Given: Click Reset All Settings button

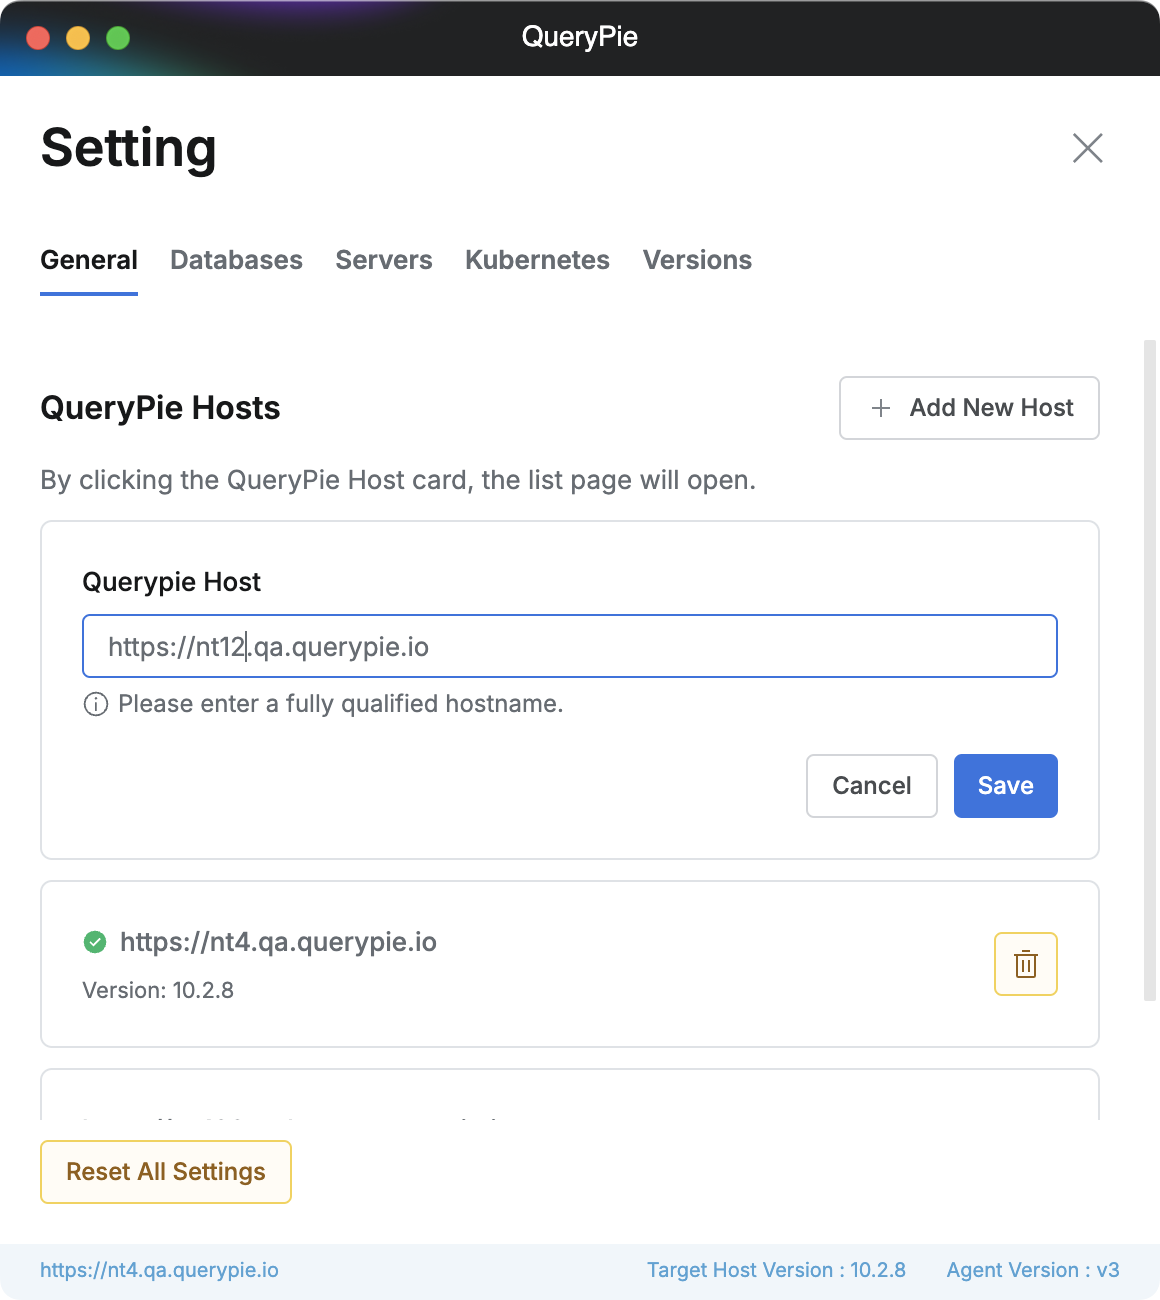Looking at the screenshot, I should (166, 1172).
